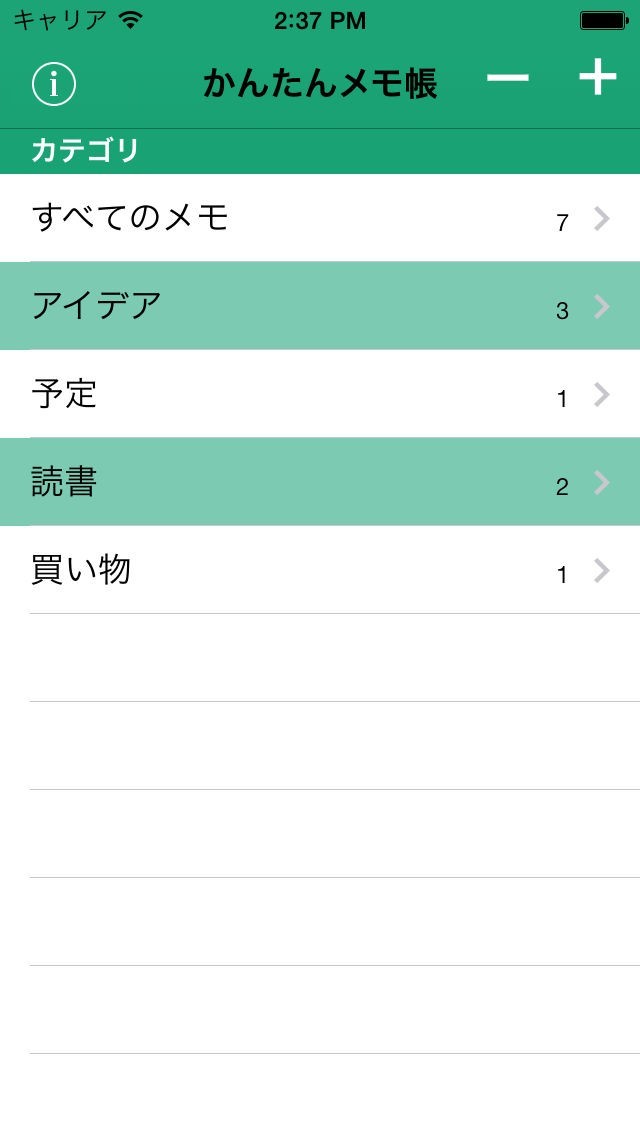The width and height of the screenshot is (640, 1136).
Task: Open the app info button
Action: [x=54, y=84]
